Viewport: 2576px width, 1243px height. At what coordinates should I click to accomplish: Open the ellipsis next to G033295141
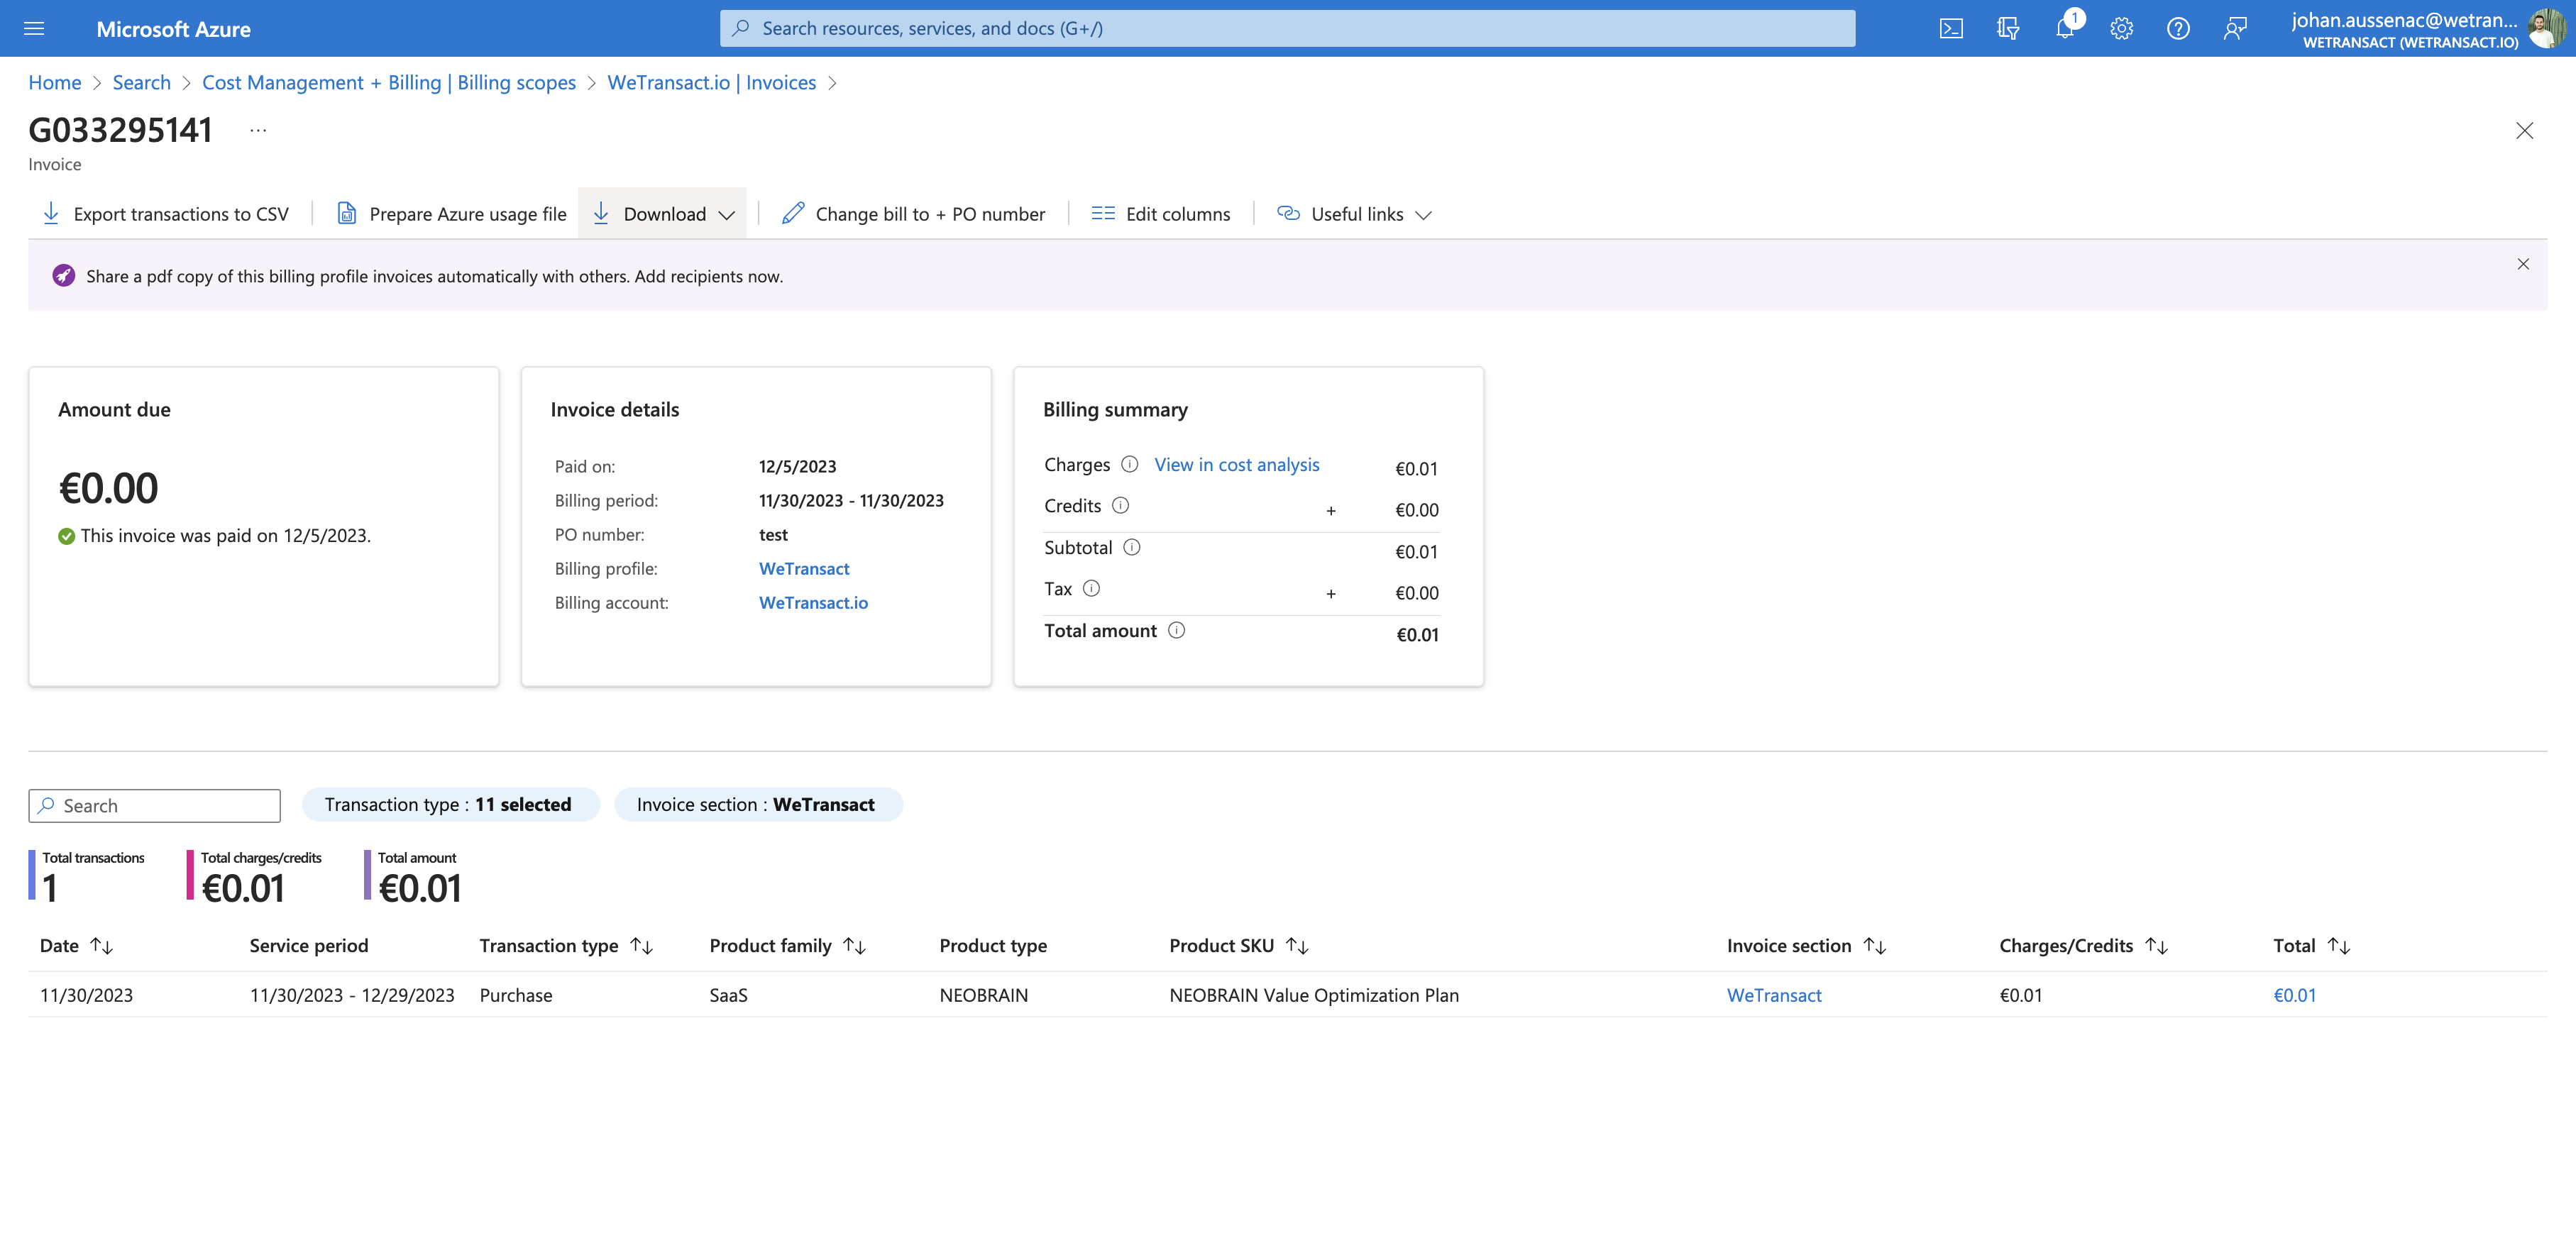(258, 130)
